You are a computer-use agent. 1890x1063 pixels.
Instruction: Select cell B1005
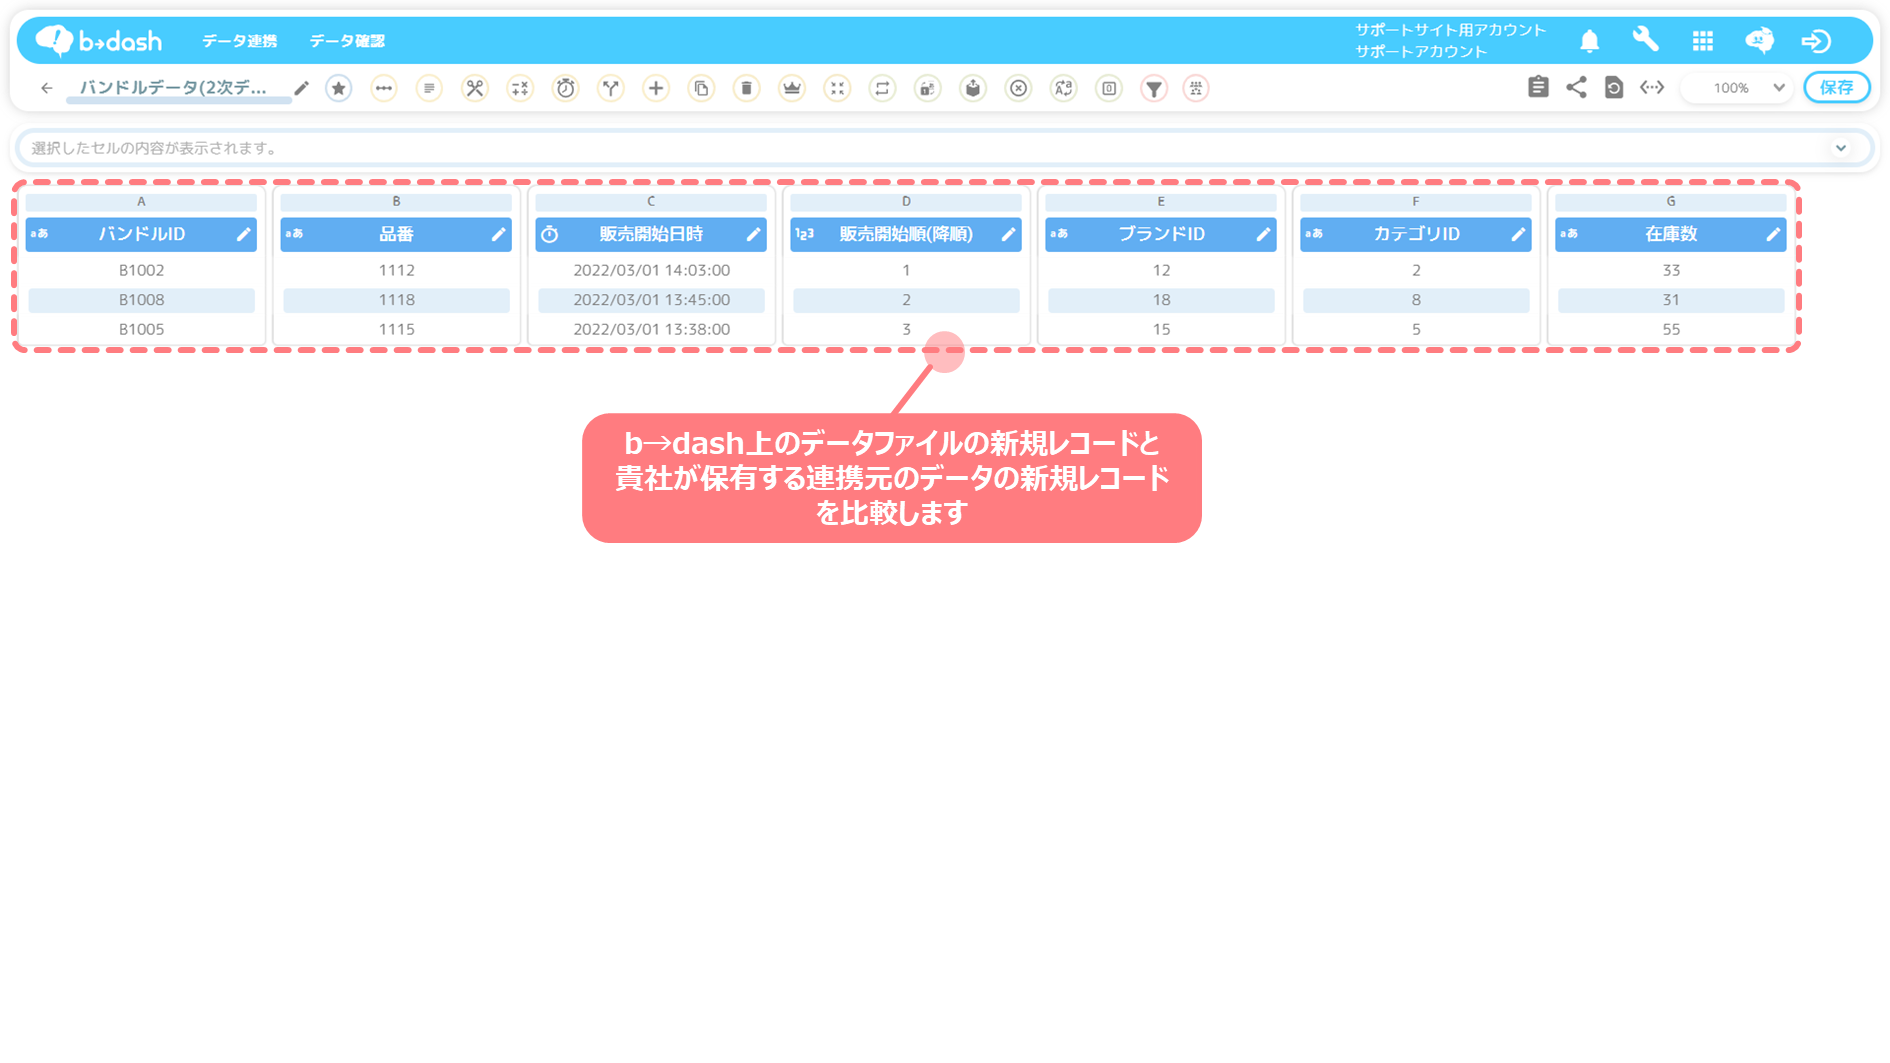point(141,329)
